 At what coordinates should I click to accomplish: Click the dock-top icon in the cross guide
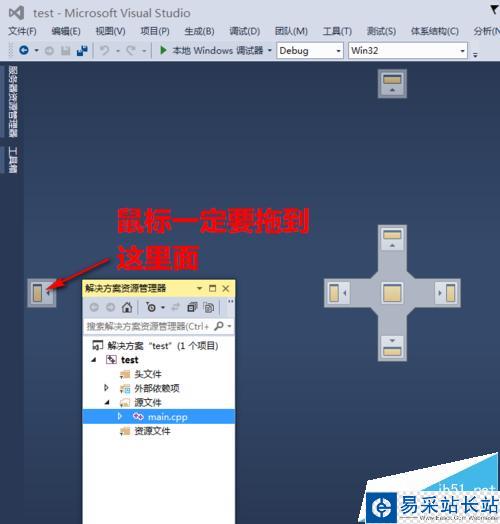pos(392,239)
